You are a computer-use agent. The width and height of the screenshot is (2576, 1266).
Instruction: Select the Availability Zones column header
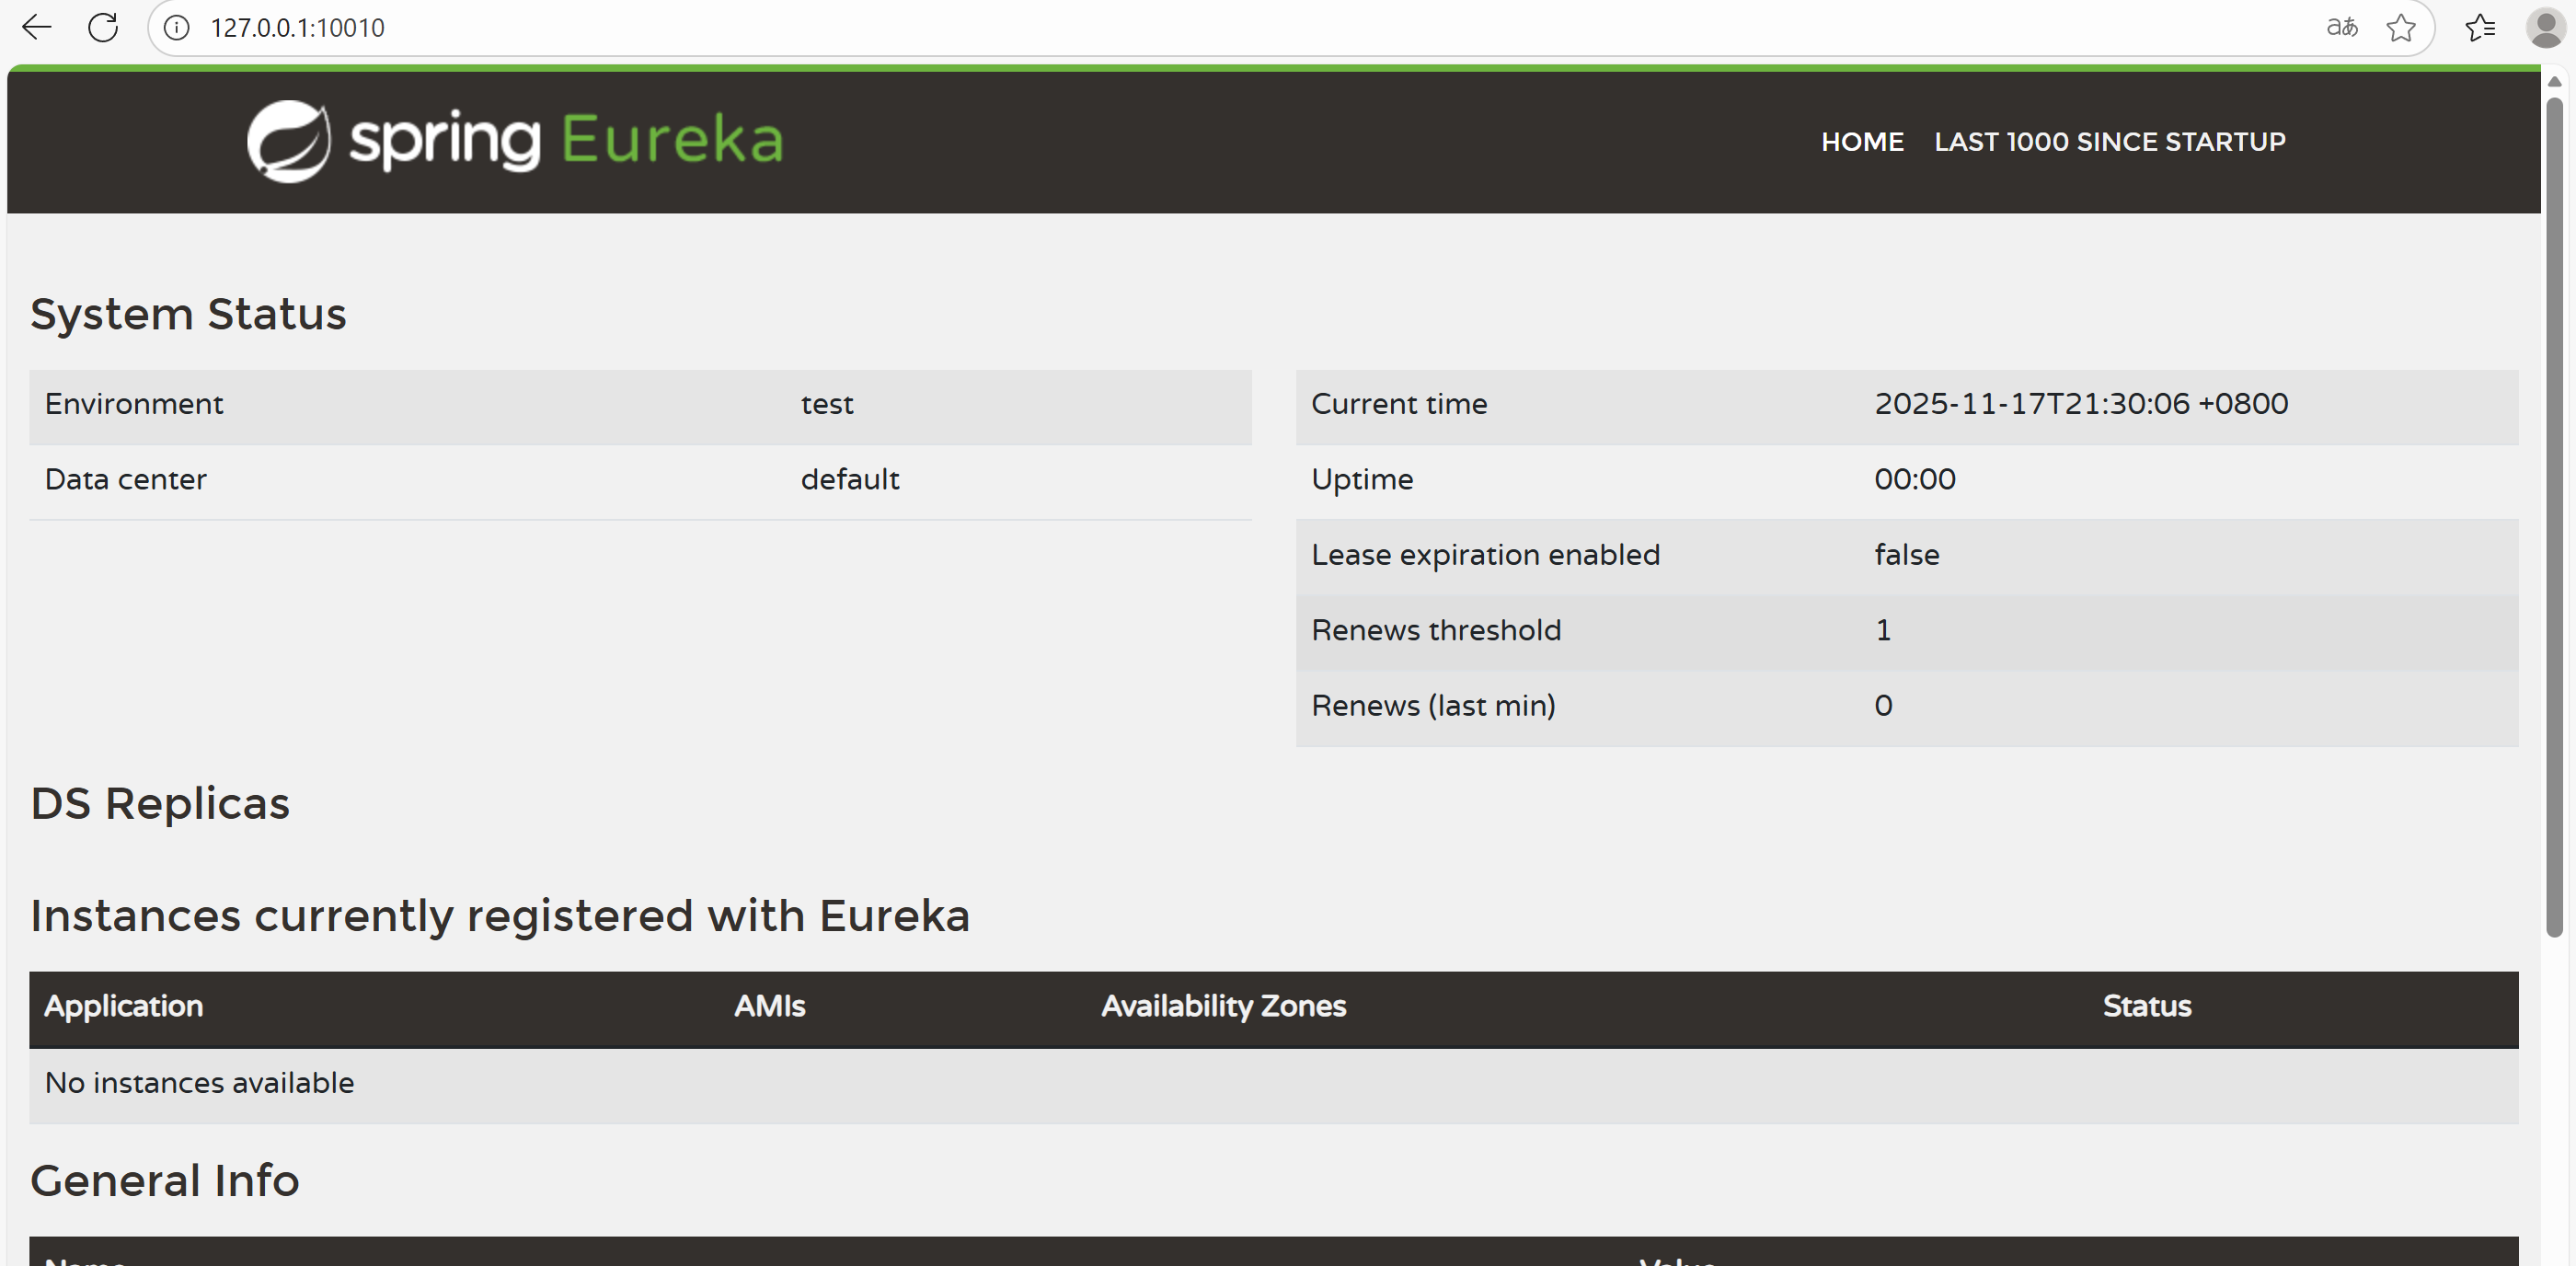[x=1223, y=1006]
